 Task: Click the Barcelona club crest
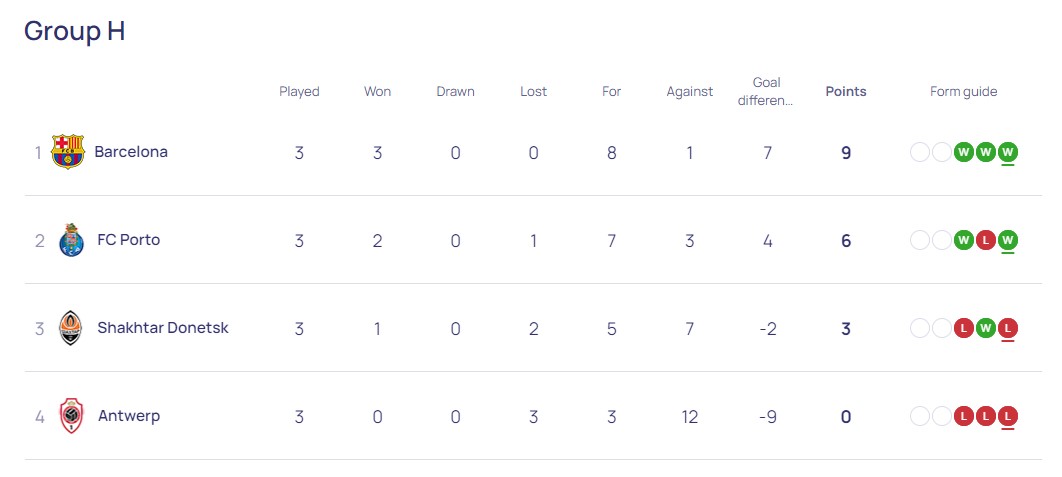[x=68, y=152]
